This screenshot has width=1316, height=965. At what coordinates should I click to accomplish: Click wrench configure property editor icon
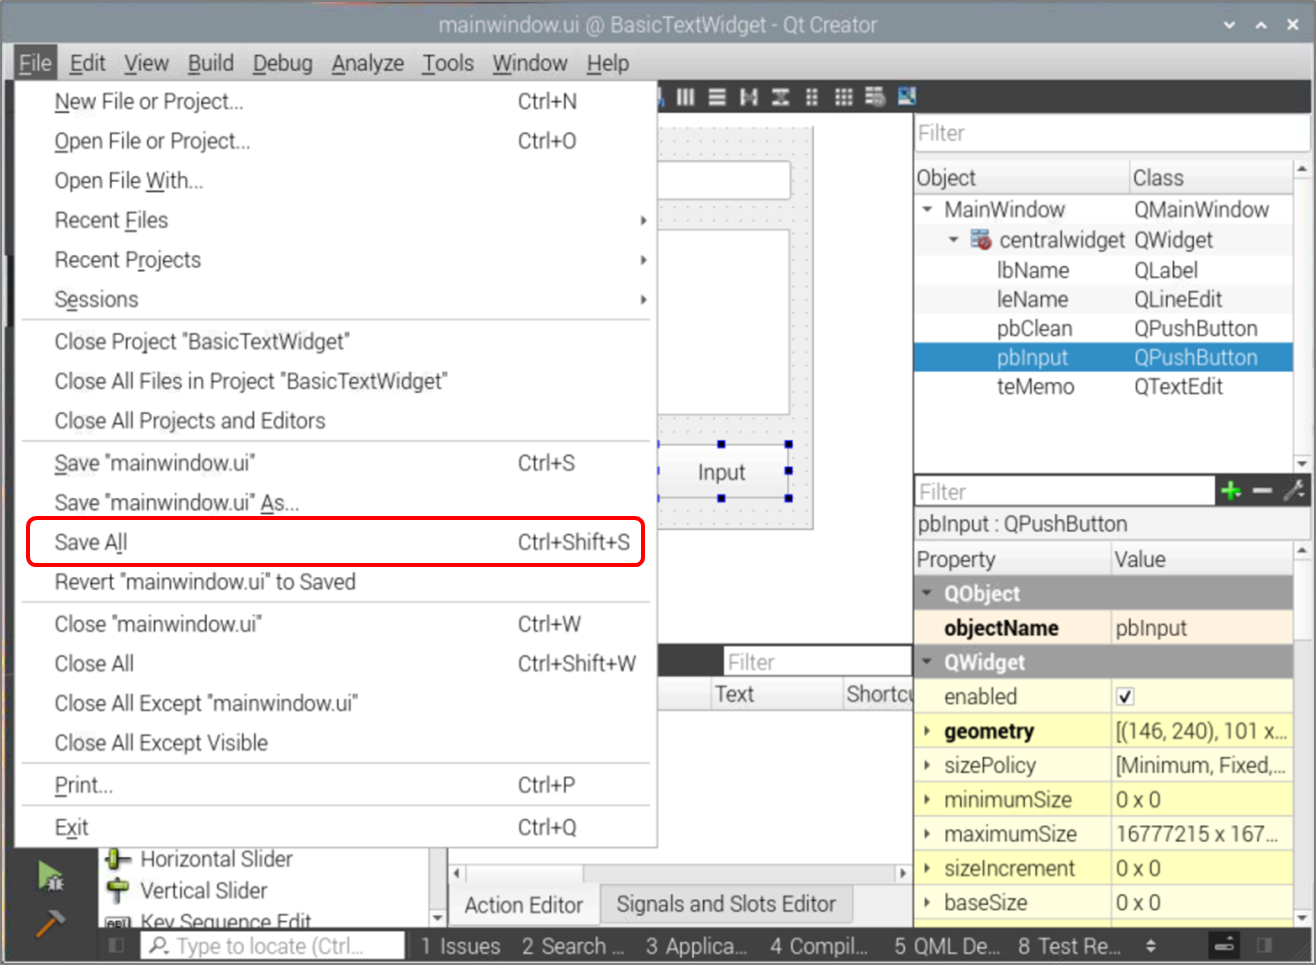pyautogui.click(x=1293, y=490)
